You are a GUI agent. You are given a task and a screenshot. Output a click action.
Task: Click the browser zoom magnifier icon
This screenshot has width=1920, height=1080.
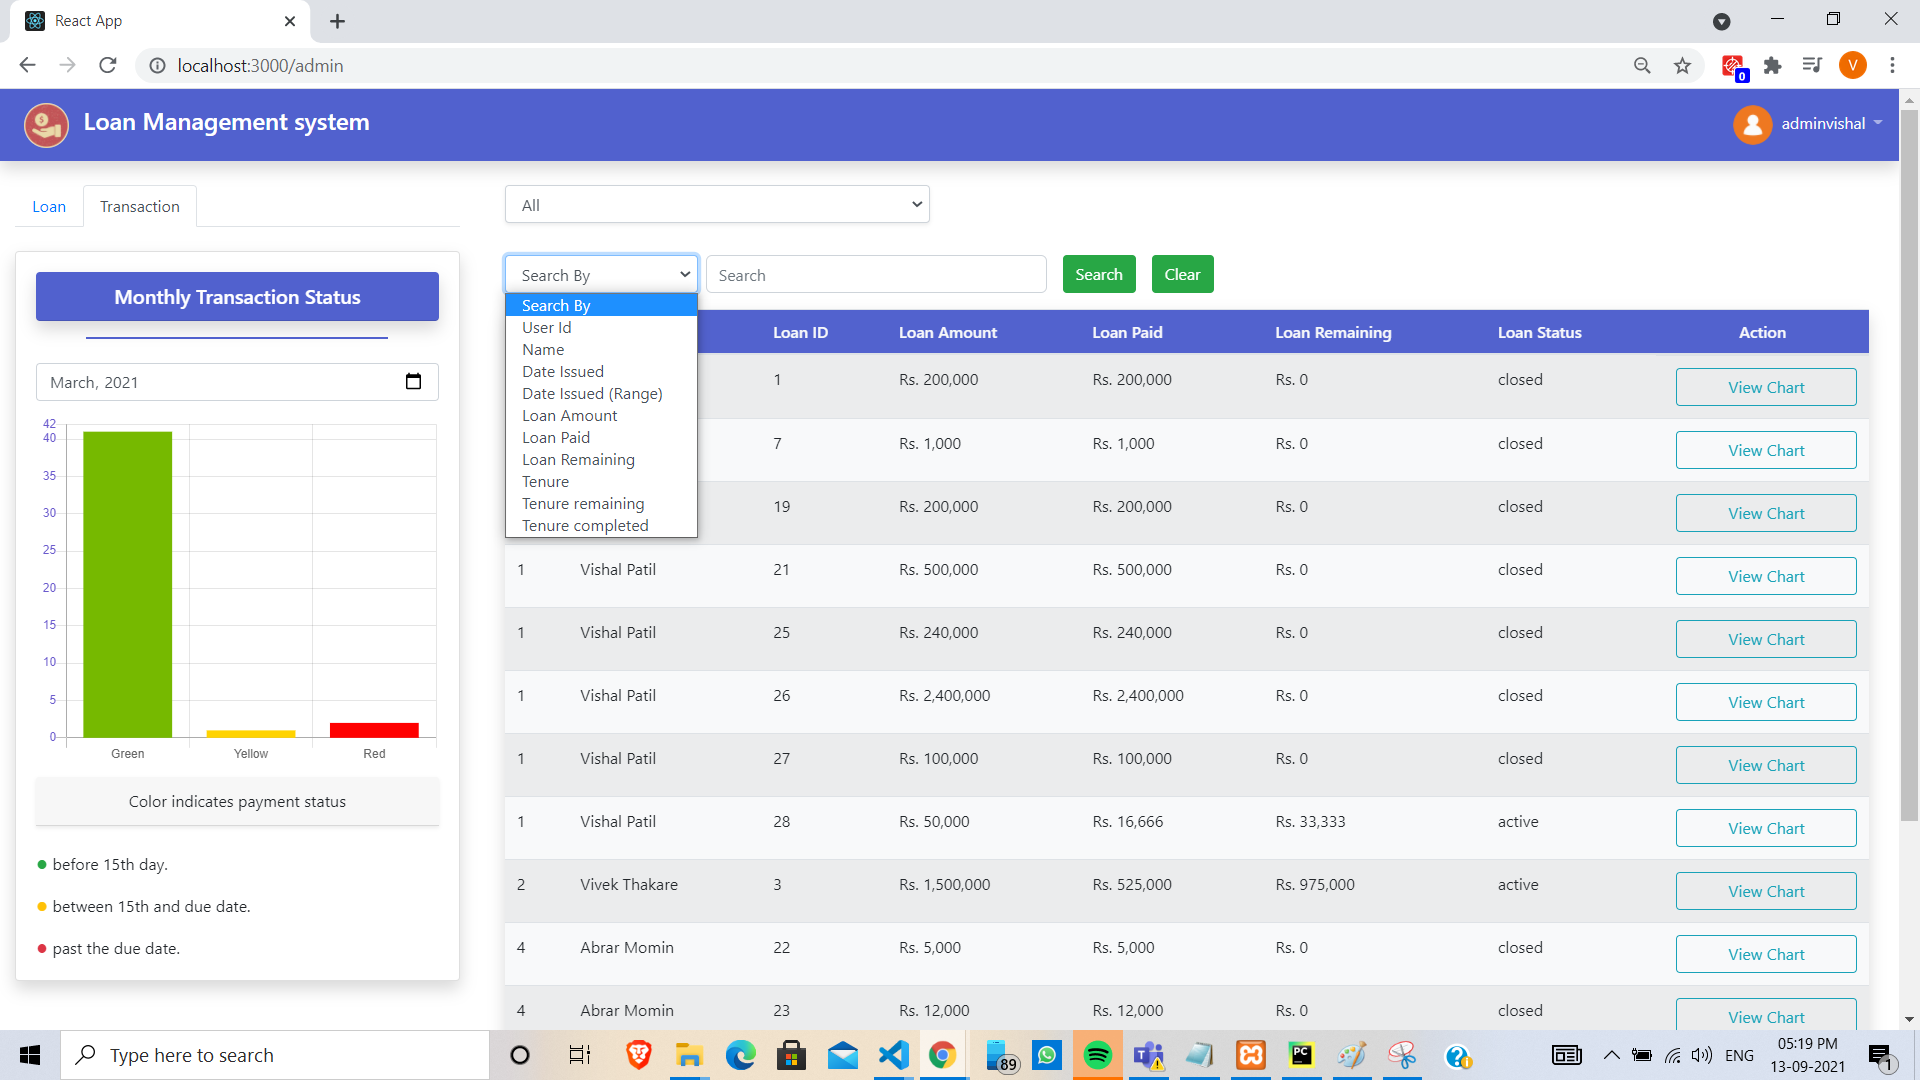click(x=1641, y=66)
